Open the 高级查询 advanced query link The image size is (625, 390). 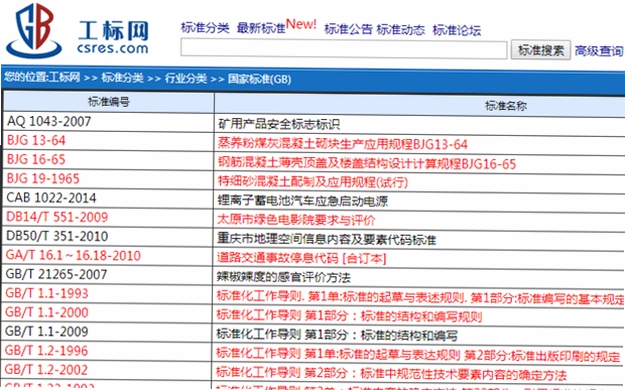[599, 51]
